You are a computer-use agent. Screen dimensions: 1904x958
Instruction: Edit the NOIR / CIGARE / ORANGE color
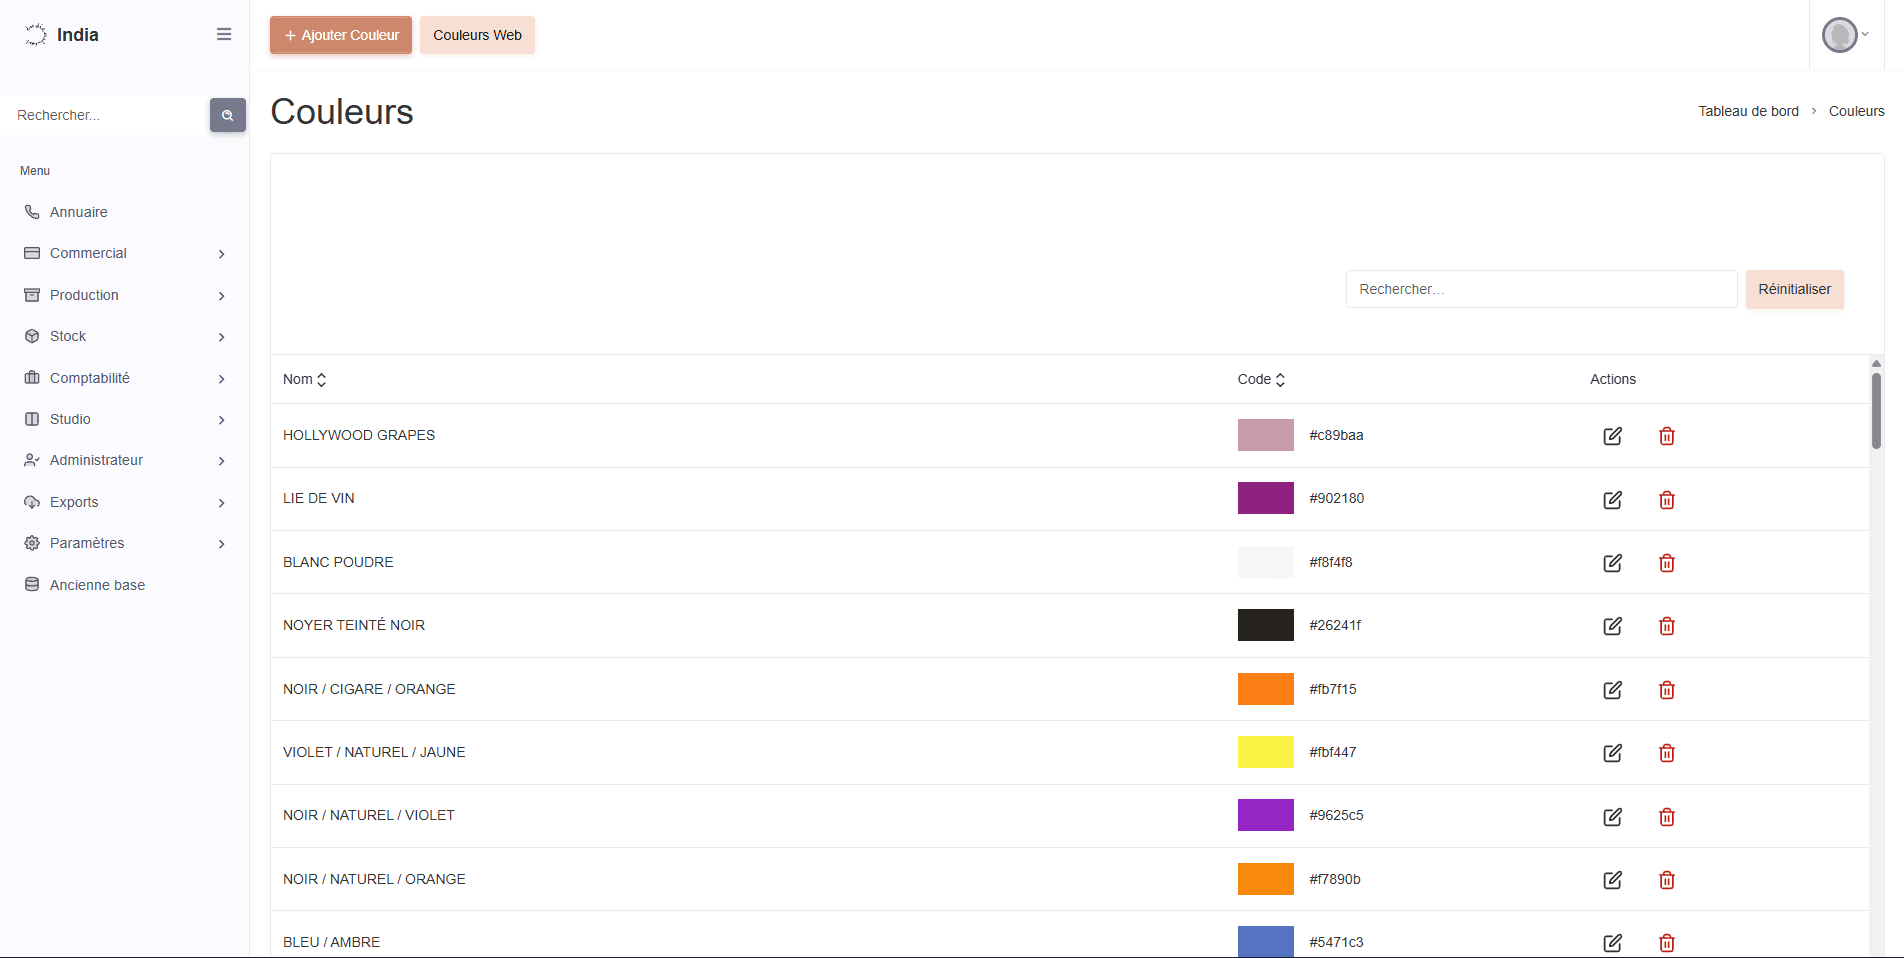(1612, 690)
